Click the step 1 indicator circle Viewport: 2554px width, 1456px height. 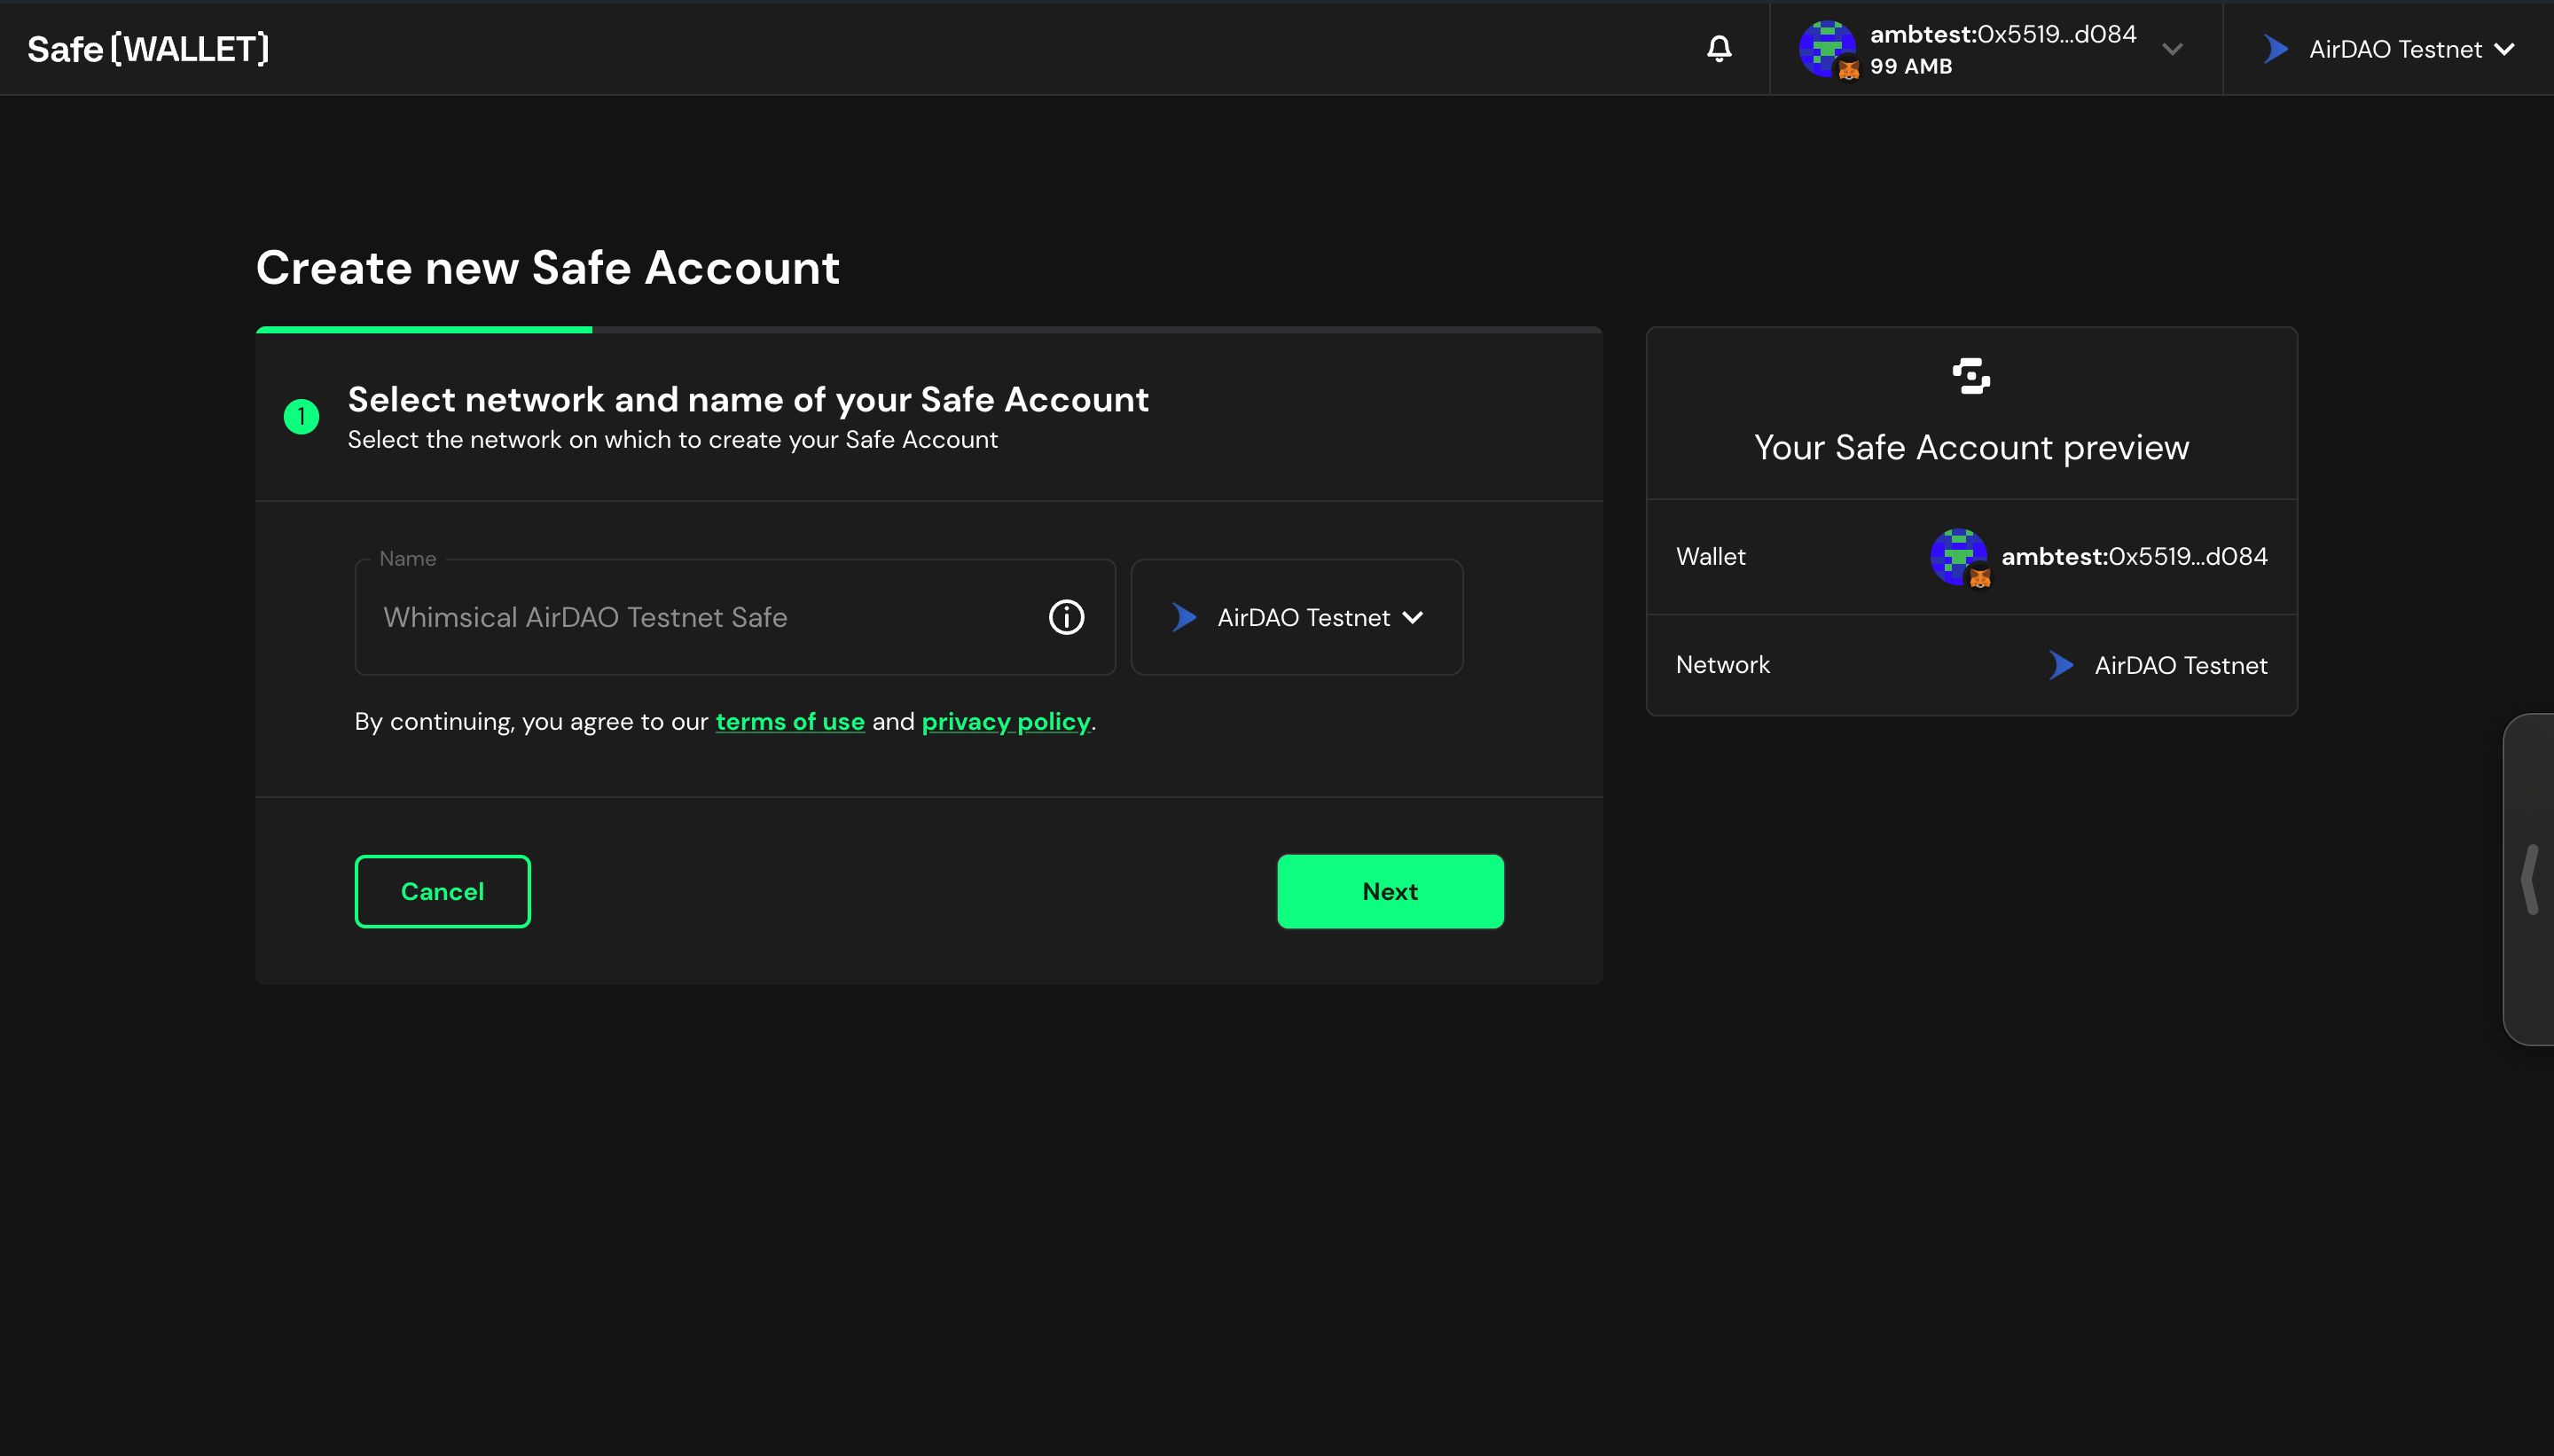301,416
